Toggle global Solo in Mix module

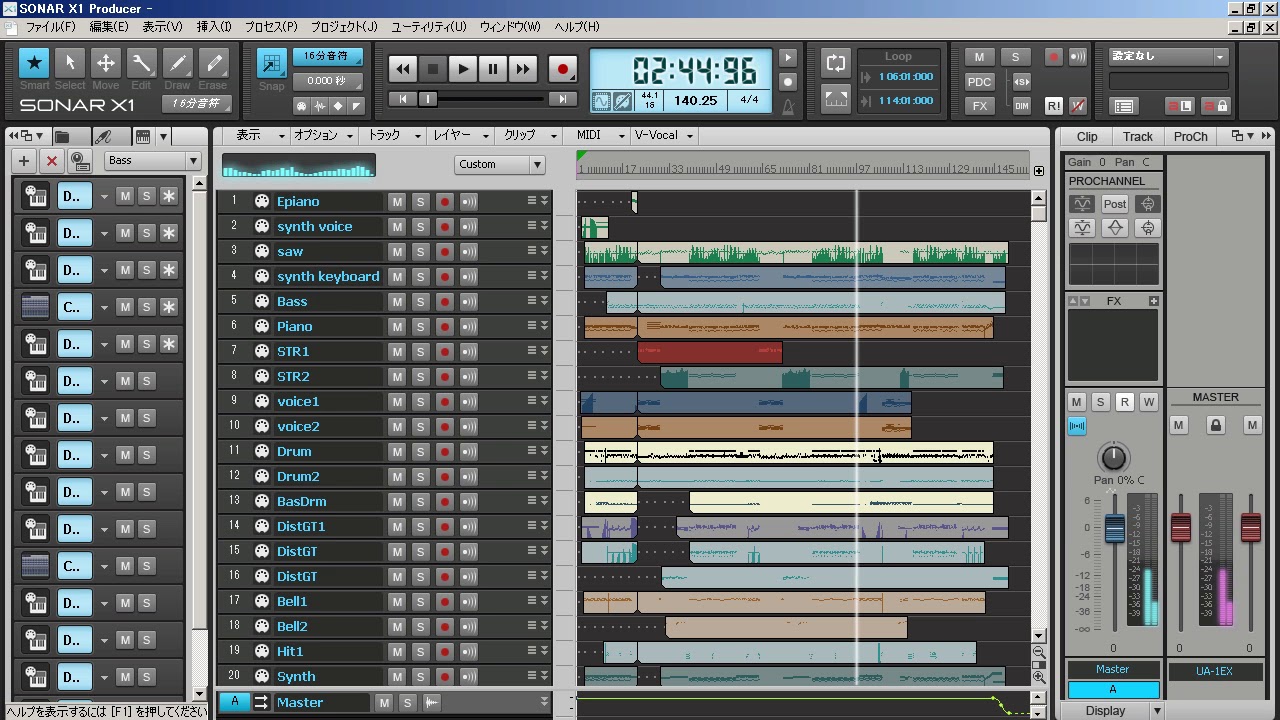click(1015, 57)
